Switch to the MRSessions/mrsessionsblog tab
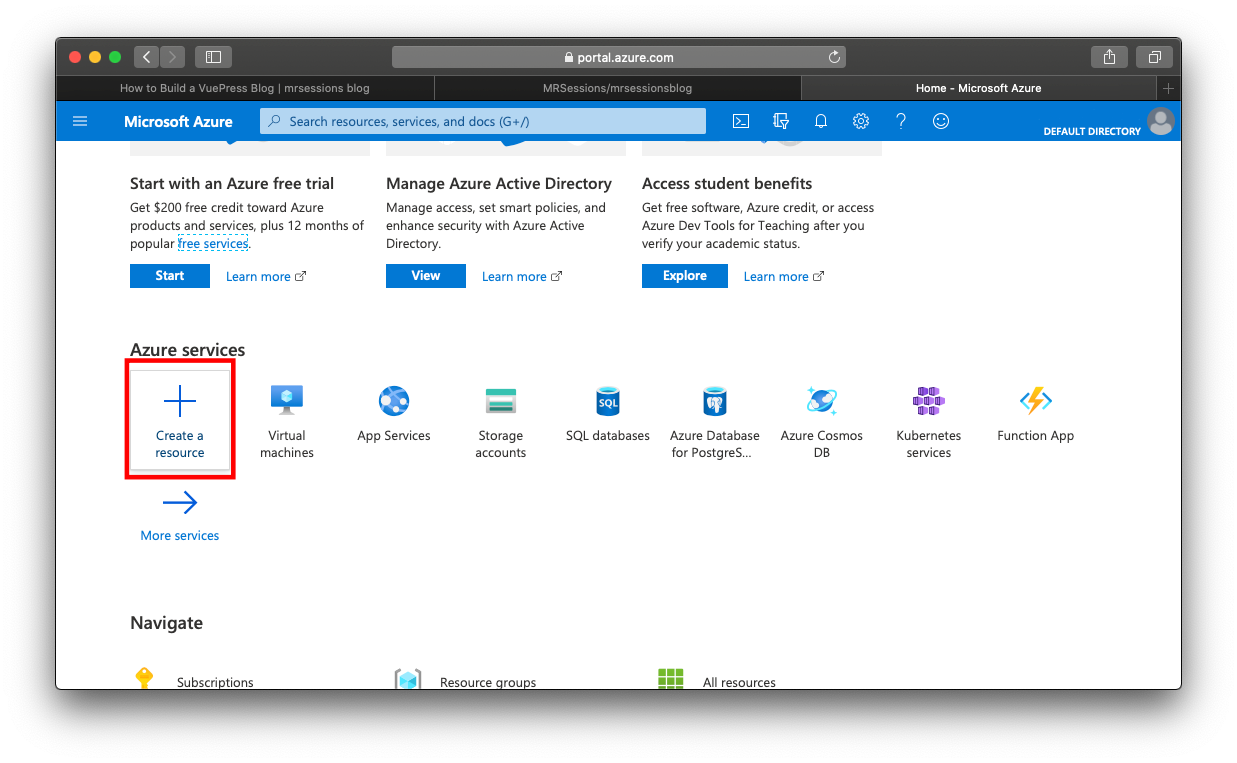1237x763 pixels. click(617, 88)
